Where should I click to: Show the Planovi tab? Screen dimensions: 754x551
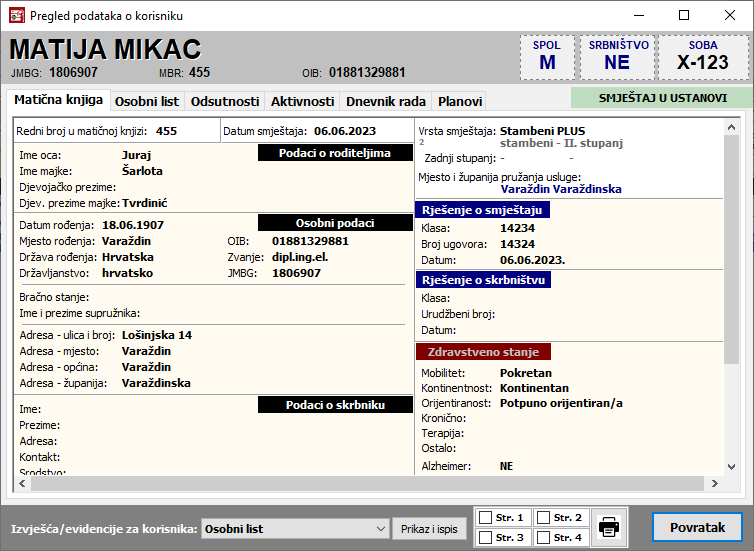point(460,101)
